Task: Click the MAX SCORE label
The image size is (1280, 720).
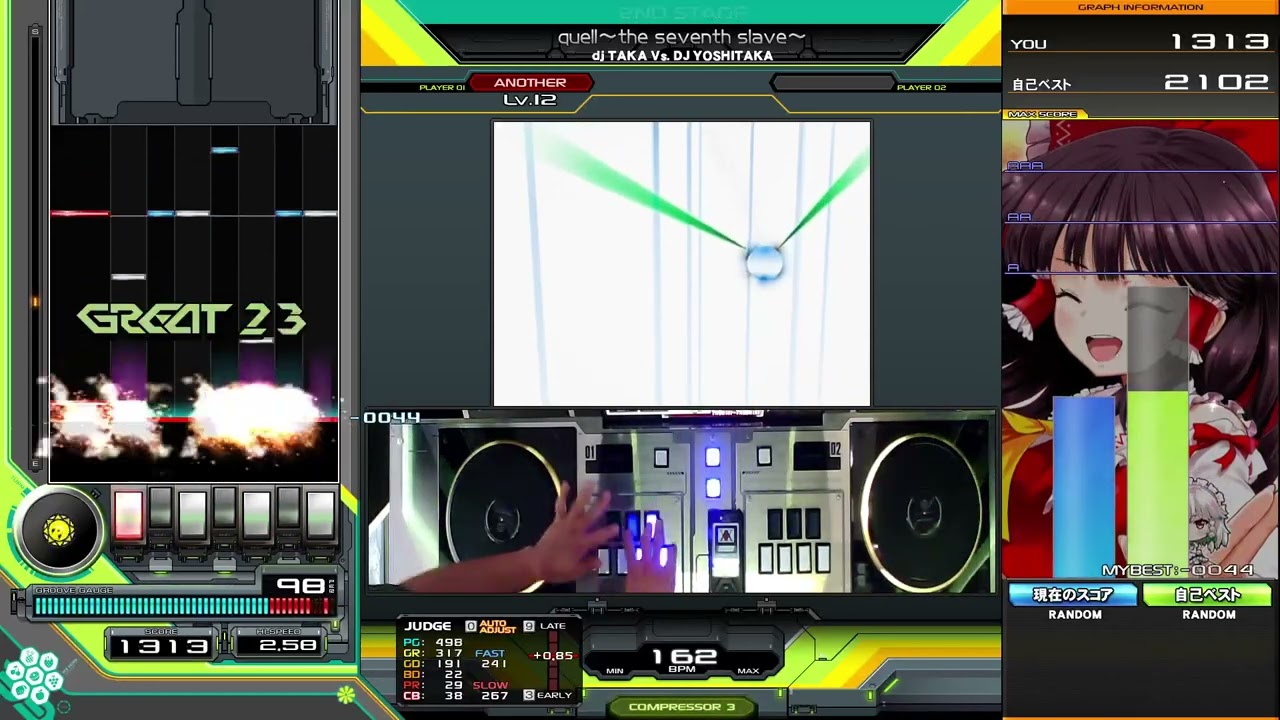Action: pyautogui.click(x=1044, y=115)
